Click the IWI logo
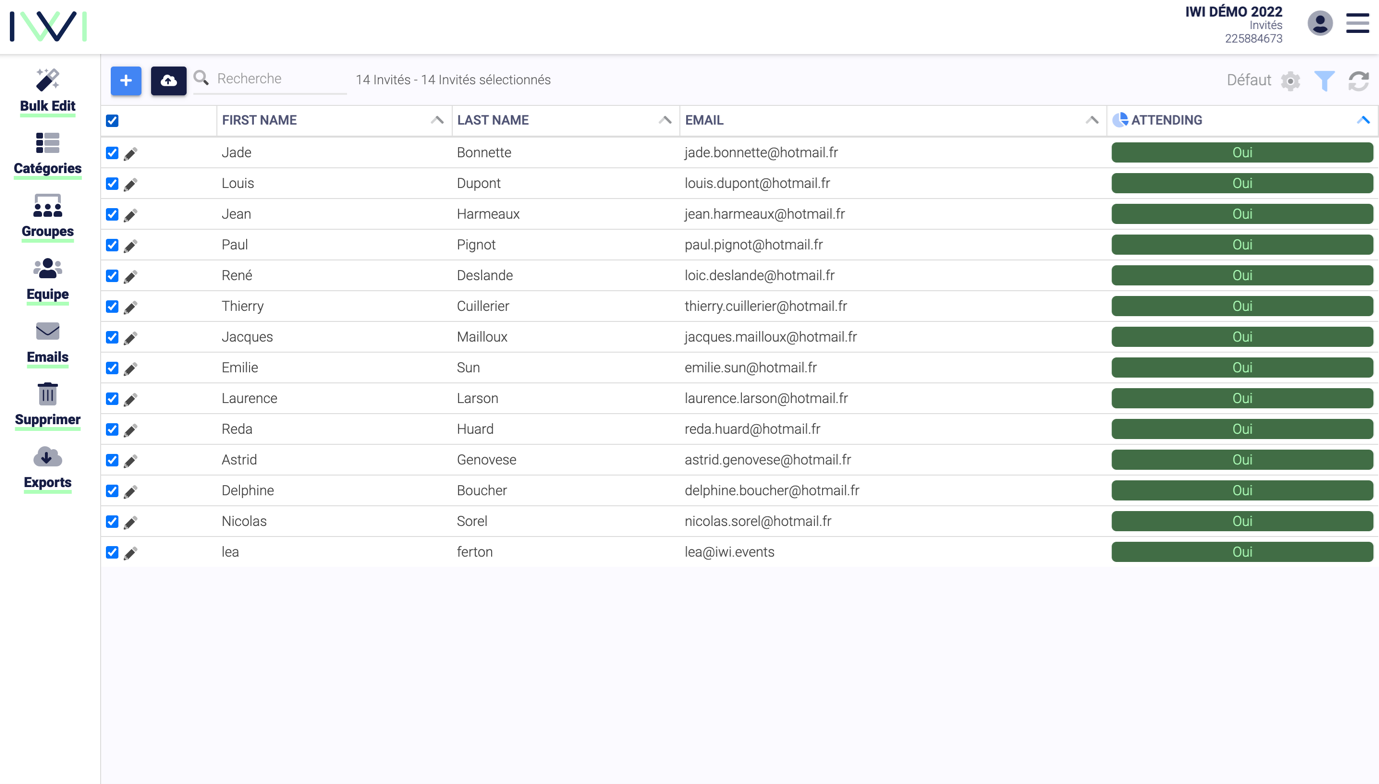1379x784 pixels. pyautogui.click(x=48, y=26)
